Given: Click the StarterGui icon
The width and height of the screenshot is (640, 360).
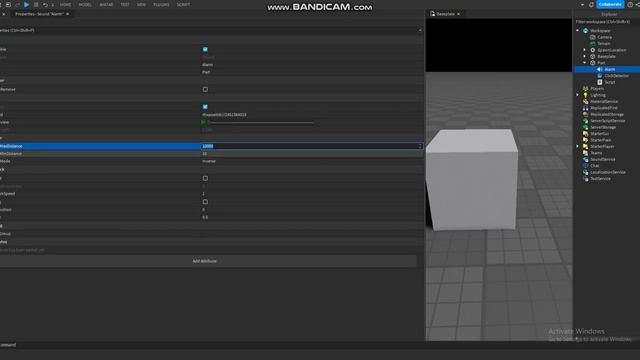Looking at the screenshot, I should [585, 134].
